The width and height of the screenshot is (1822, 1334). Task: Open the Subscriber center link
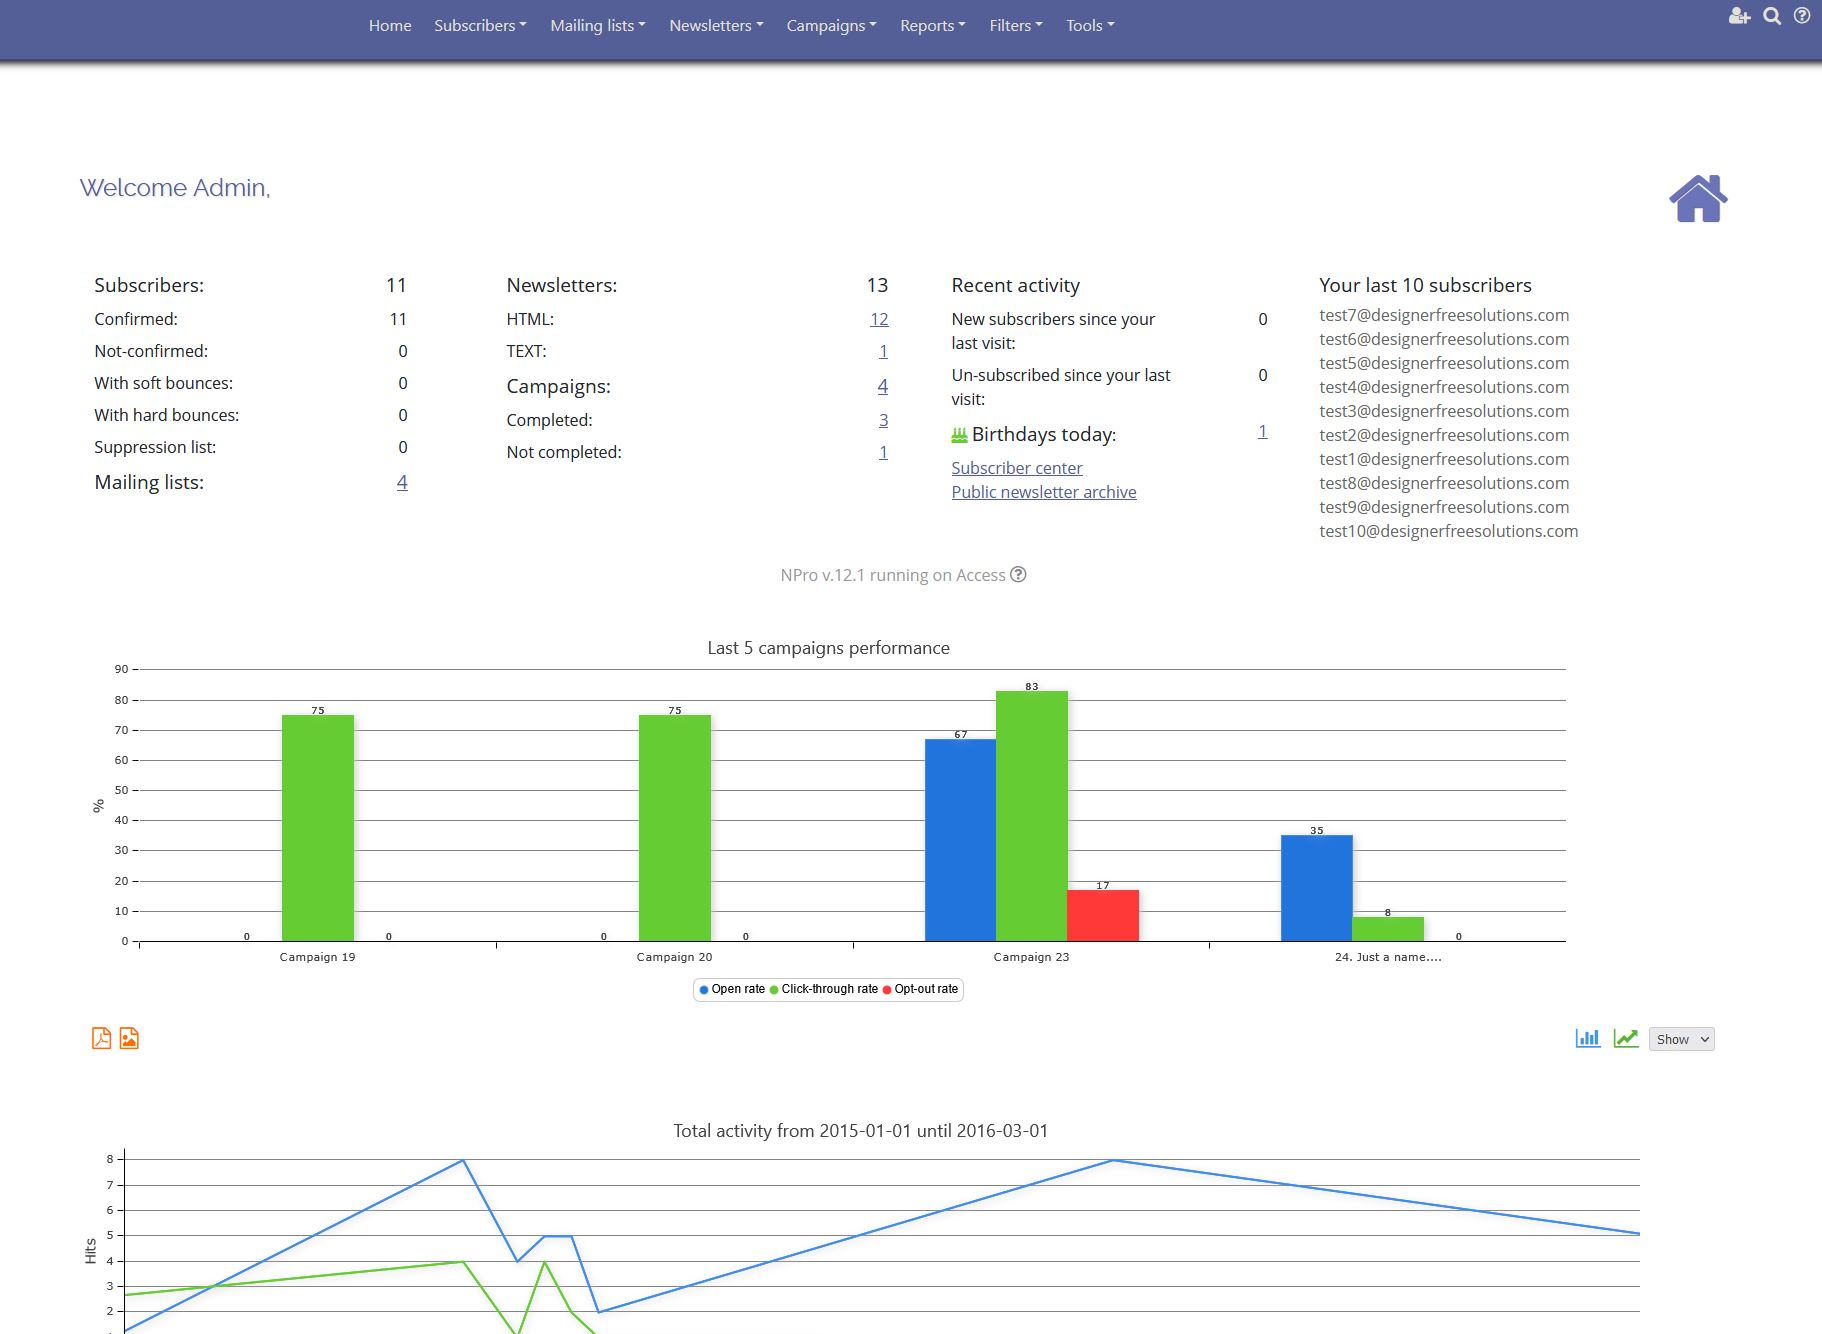(1016, 467)
